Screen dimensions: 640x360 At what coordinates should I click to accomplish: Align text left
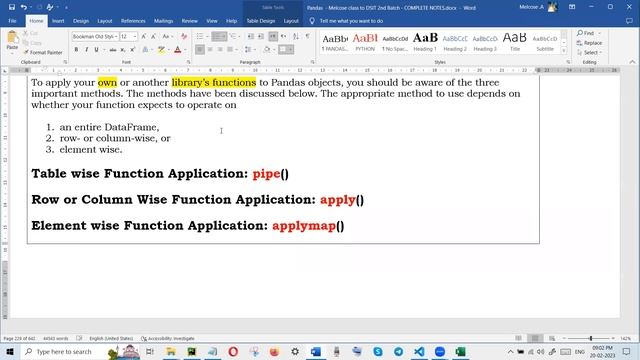tap(200, 49)
